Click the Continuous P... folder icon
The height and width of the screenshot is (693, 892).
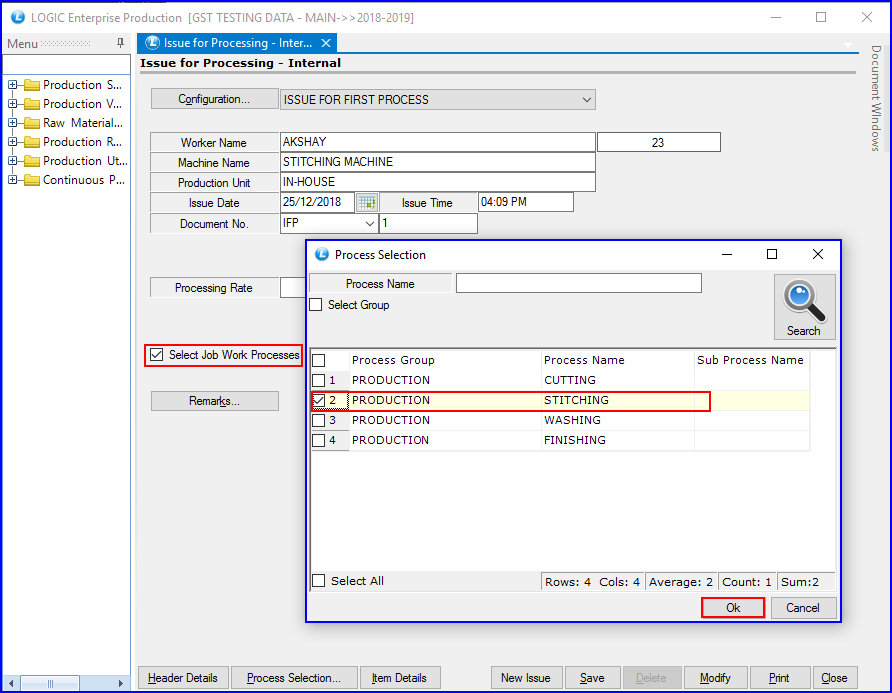coord(32,180)
